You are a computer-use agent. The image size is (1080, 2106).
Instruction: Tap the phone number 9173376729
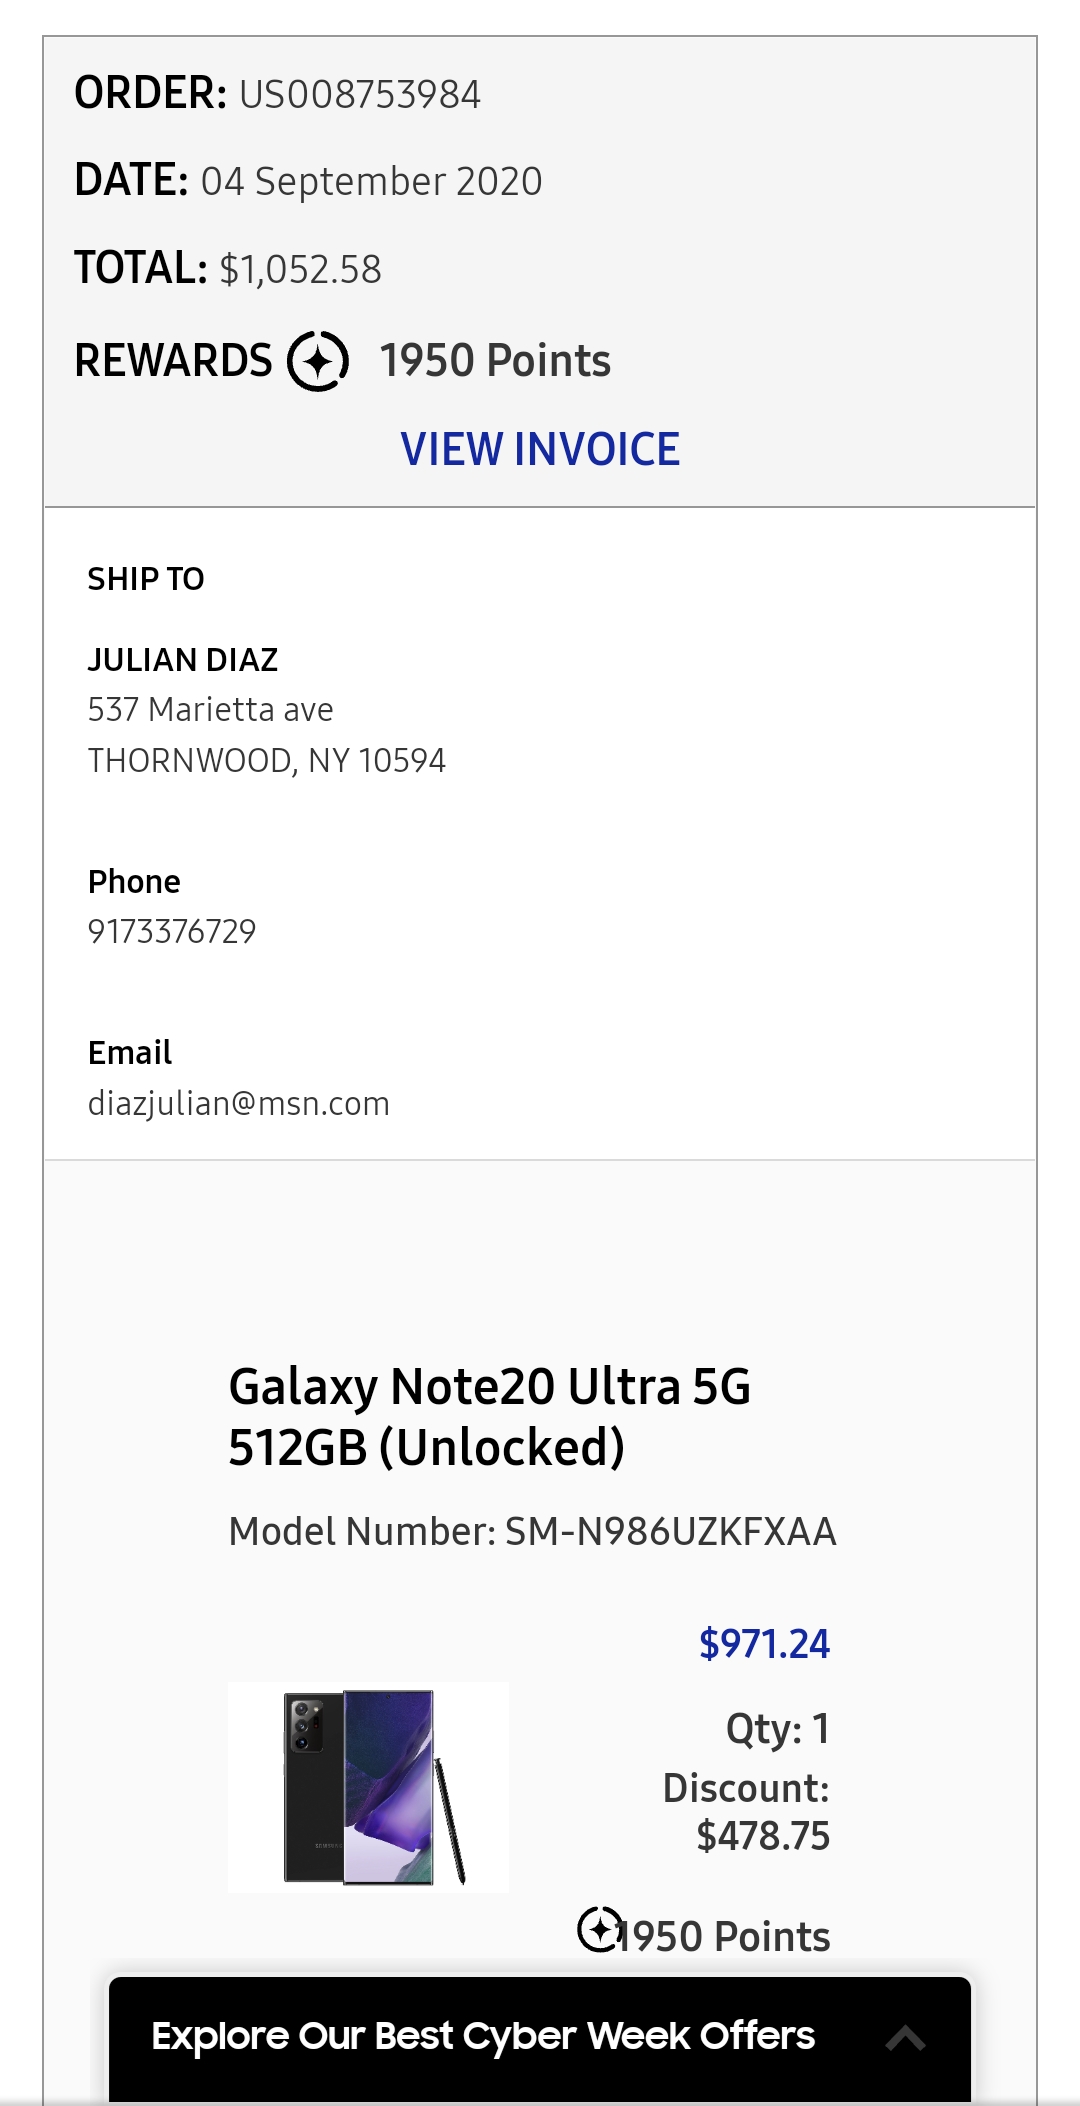pos(172,932)
